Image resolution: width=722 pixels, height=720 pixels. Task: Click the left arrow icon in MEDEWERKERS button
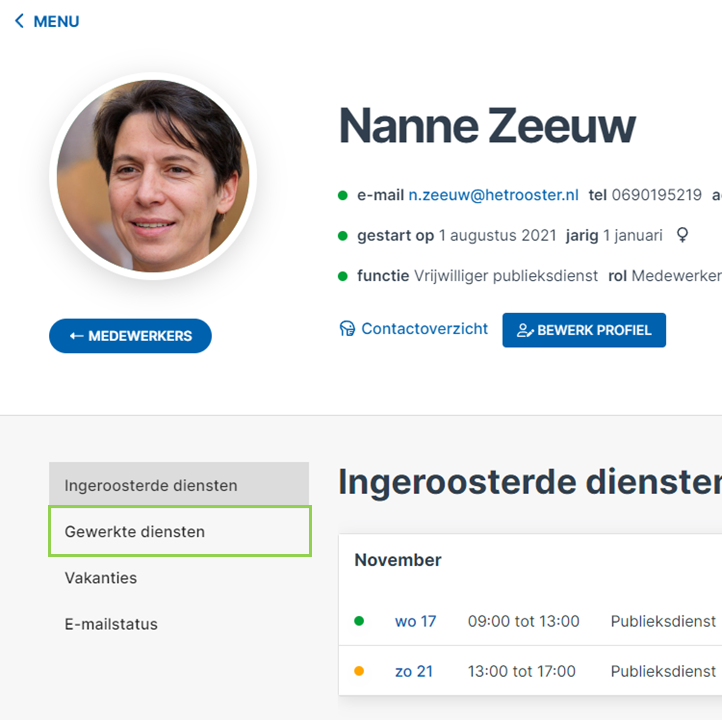76,336
